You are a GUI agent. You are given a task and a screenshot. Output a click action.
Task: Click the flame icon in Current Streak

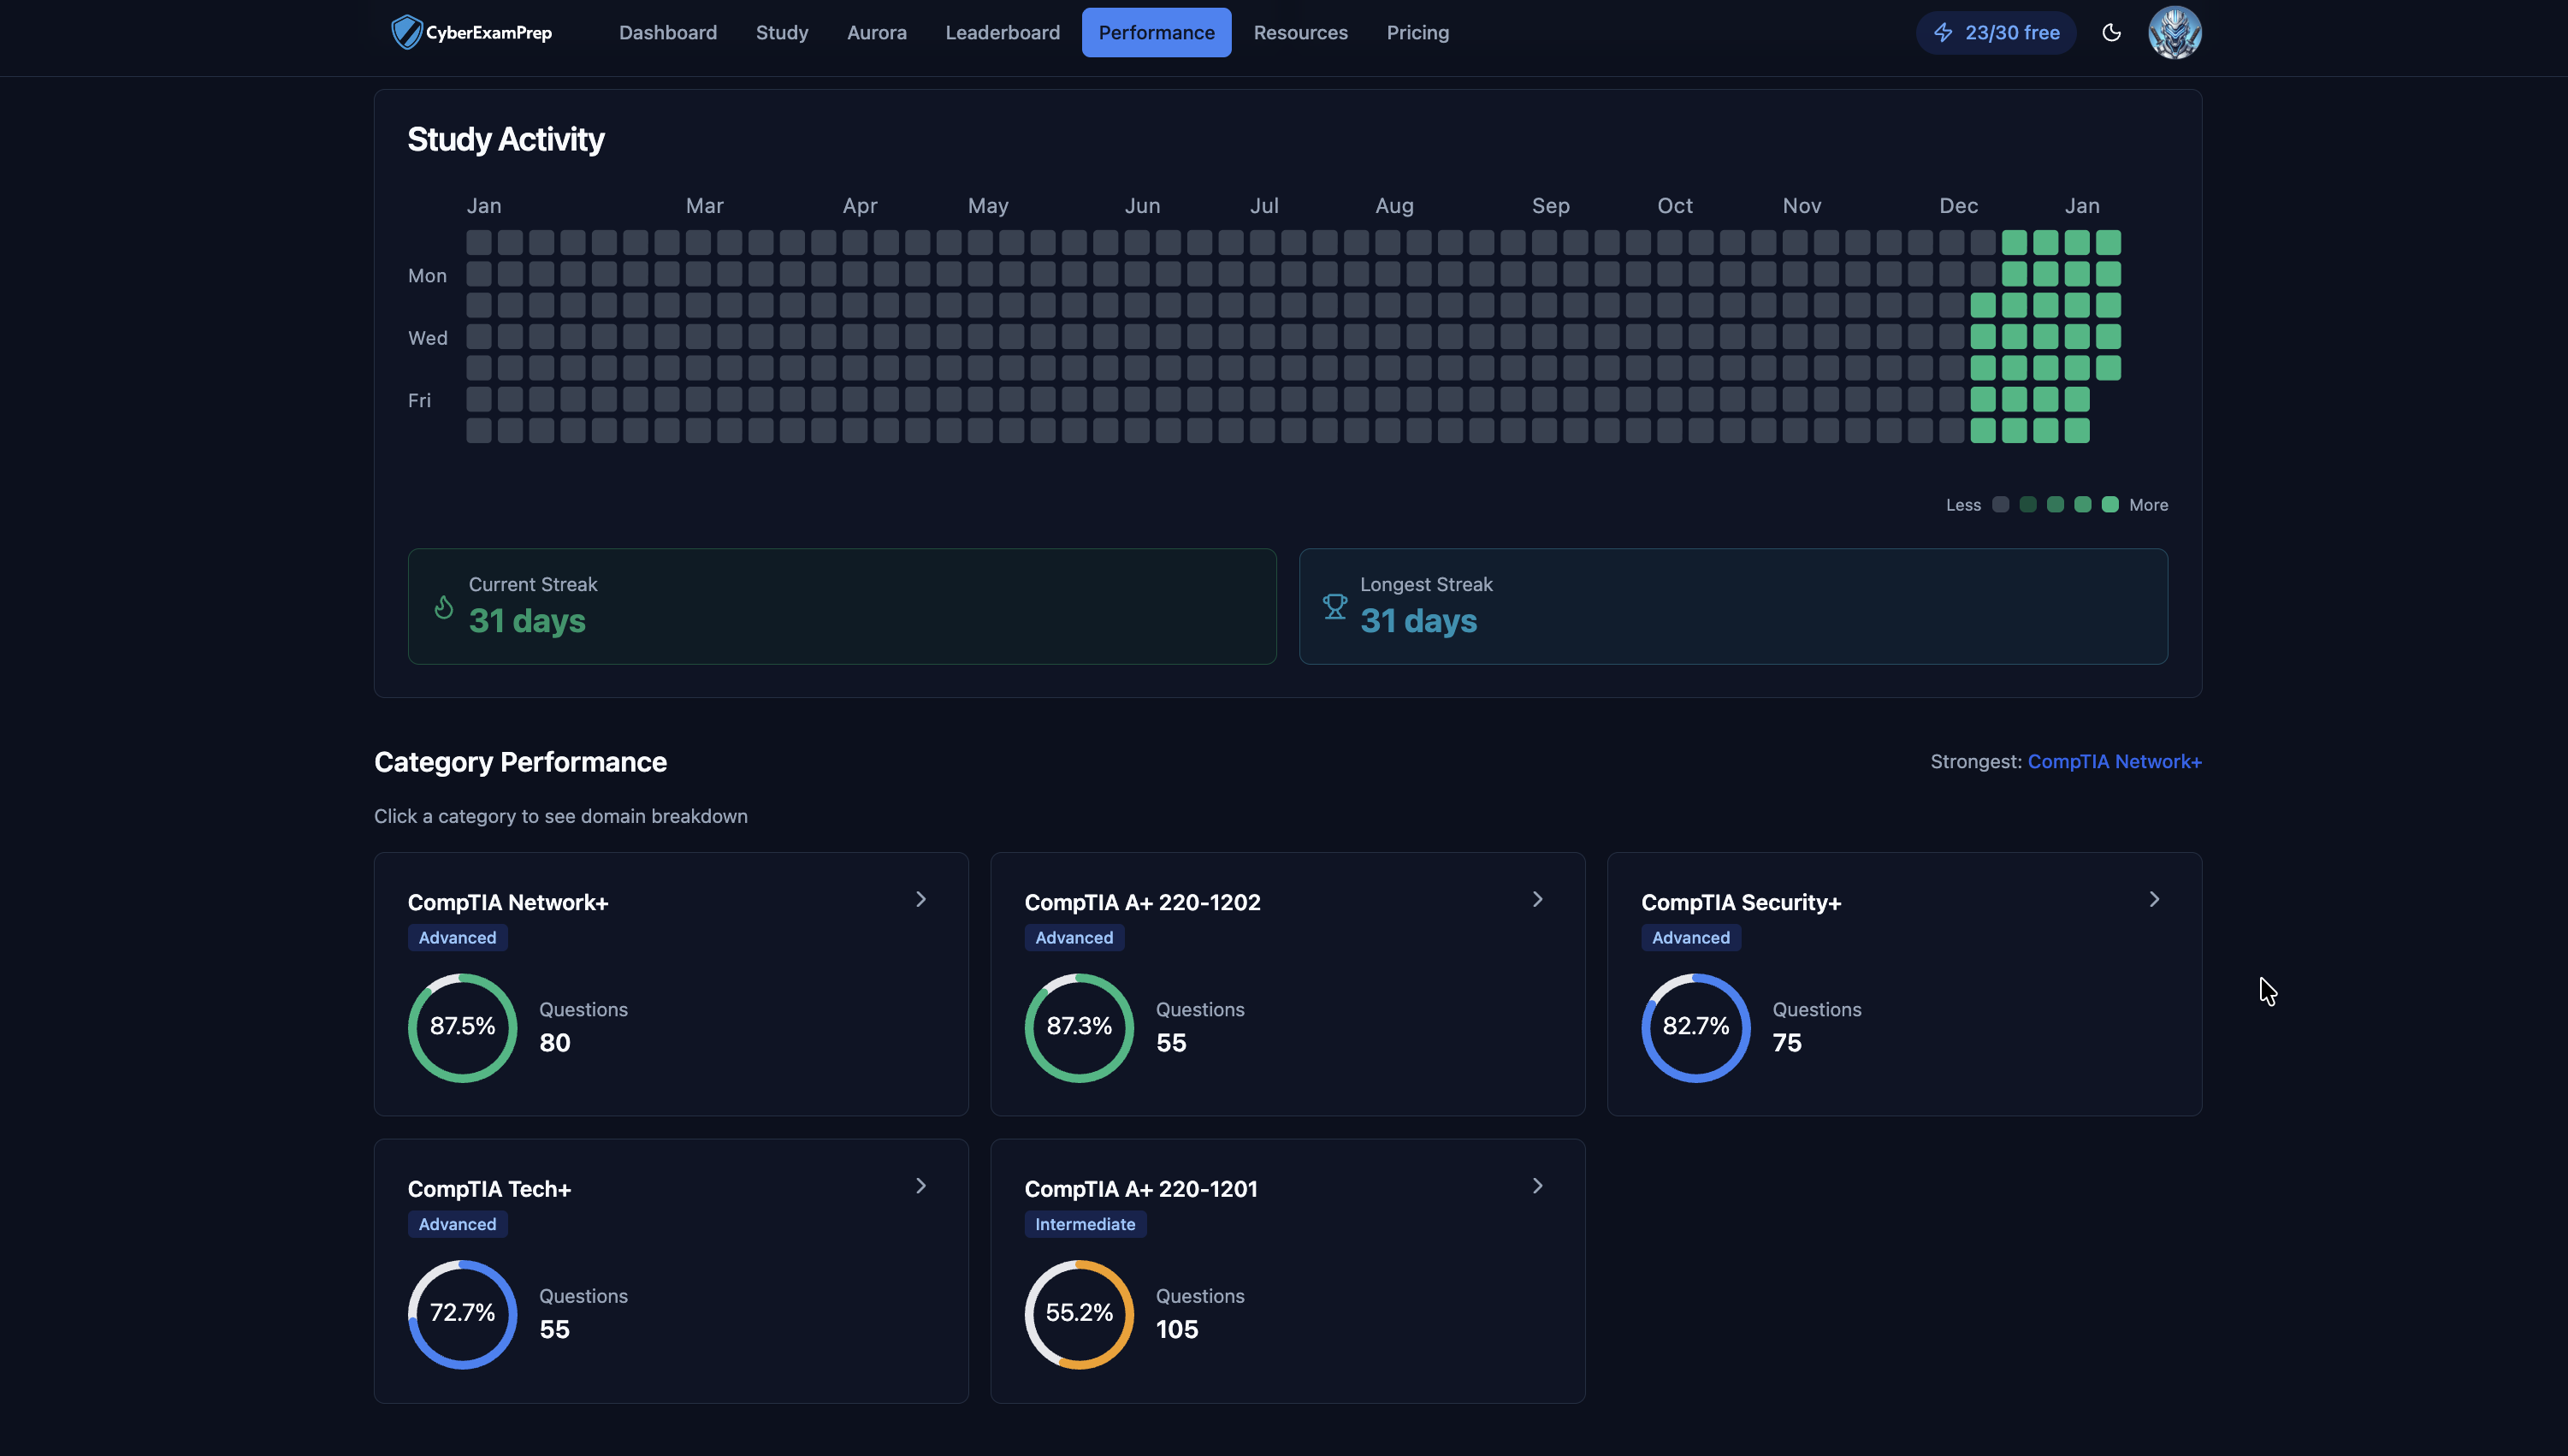(x=443, y=607)
